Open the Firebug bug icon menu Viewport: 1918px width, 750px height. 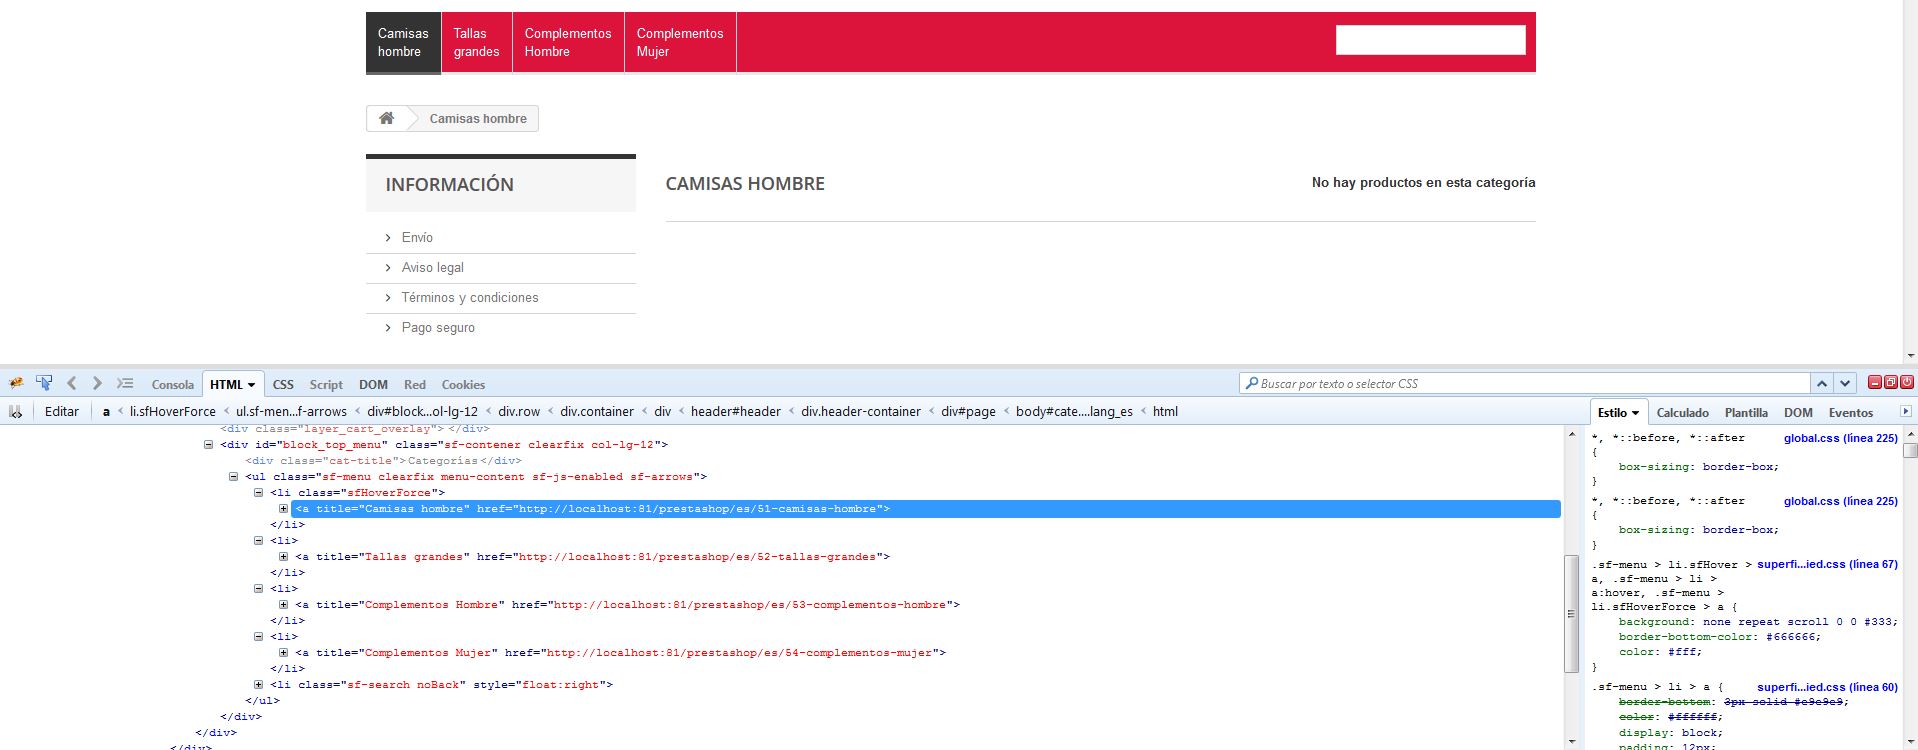click(x=17, y=383)
